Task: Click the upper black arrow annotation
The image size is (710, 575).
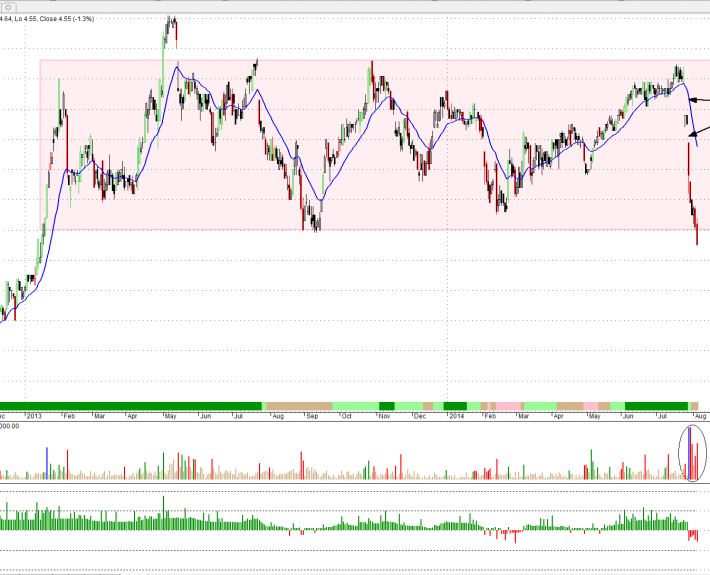Action: 699,100
